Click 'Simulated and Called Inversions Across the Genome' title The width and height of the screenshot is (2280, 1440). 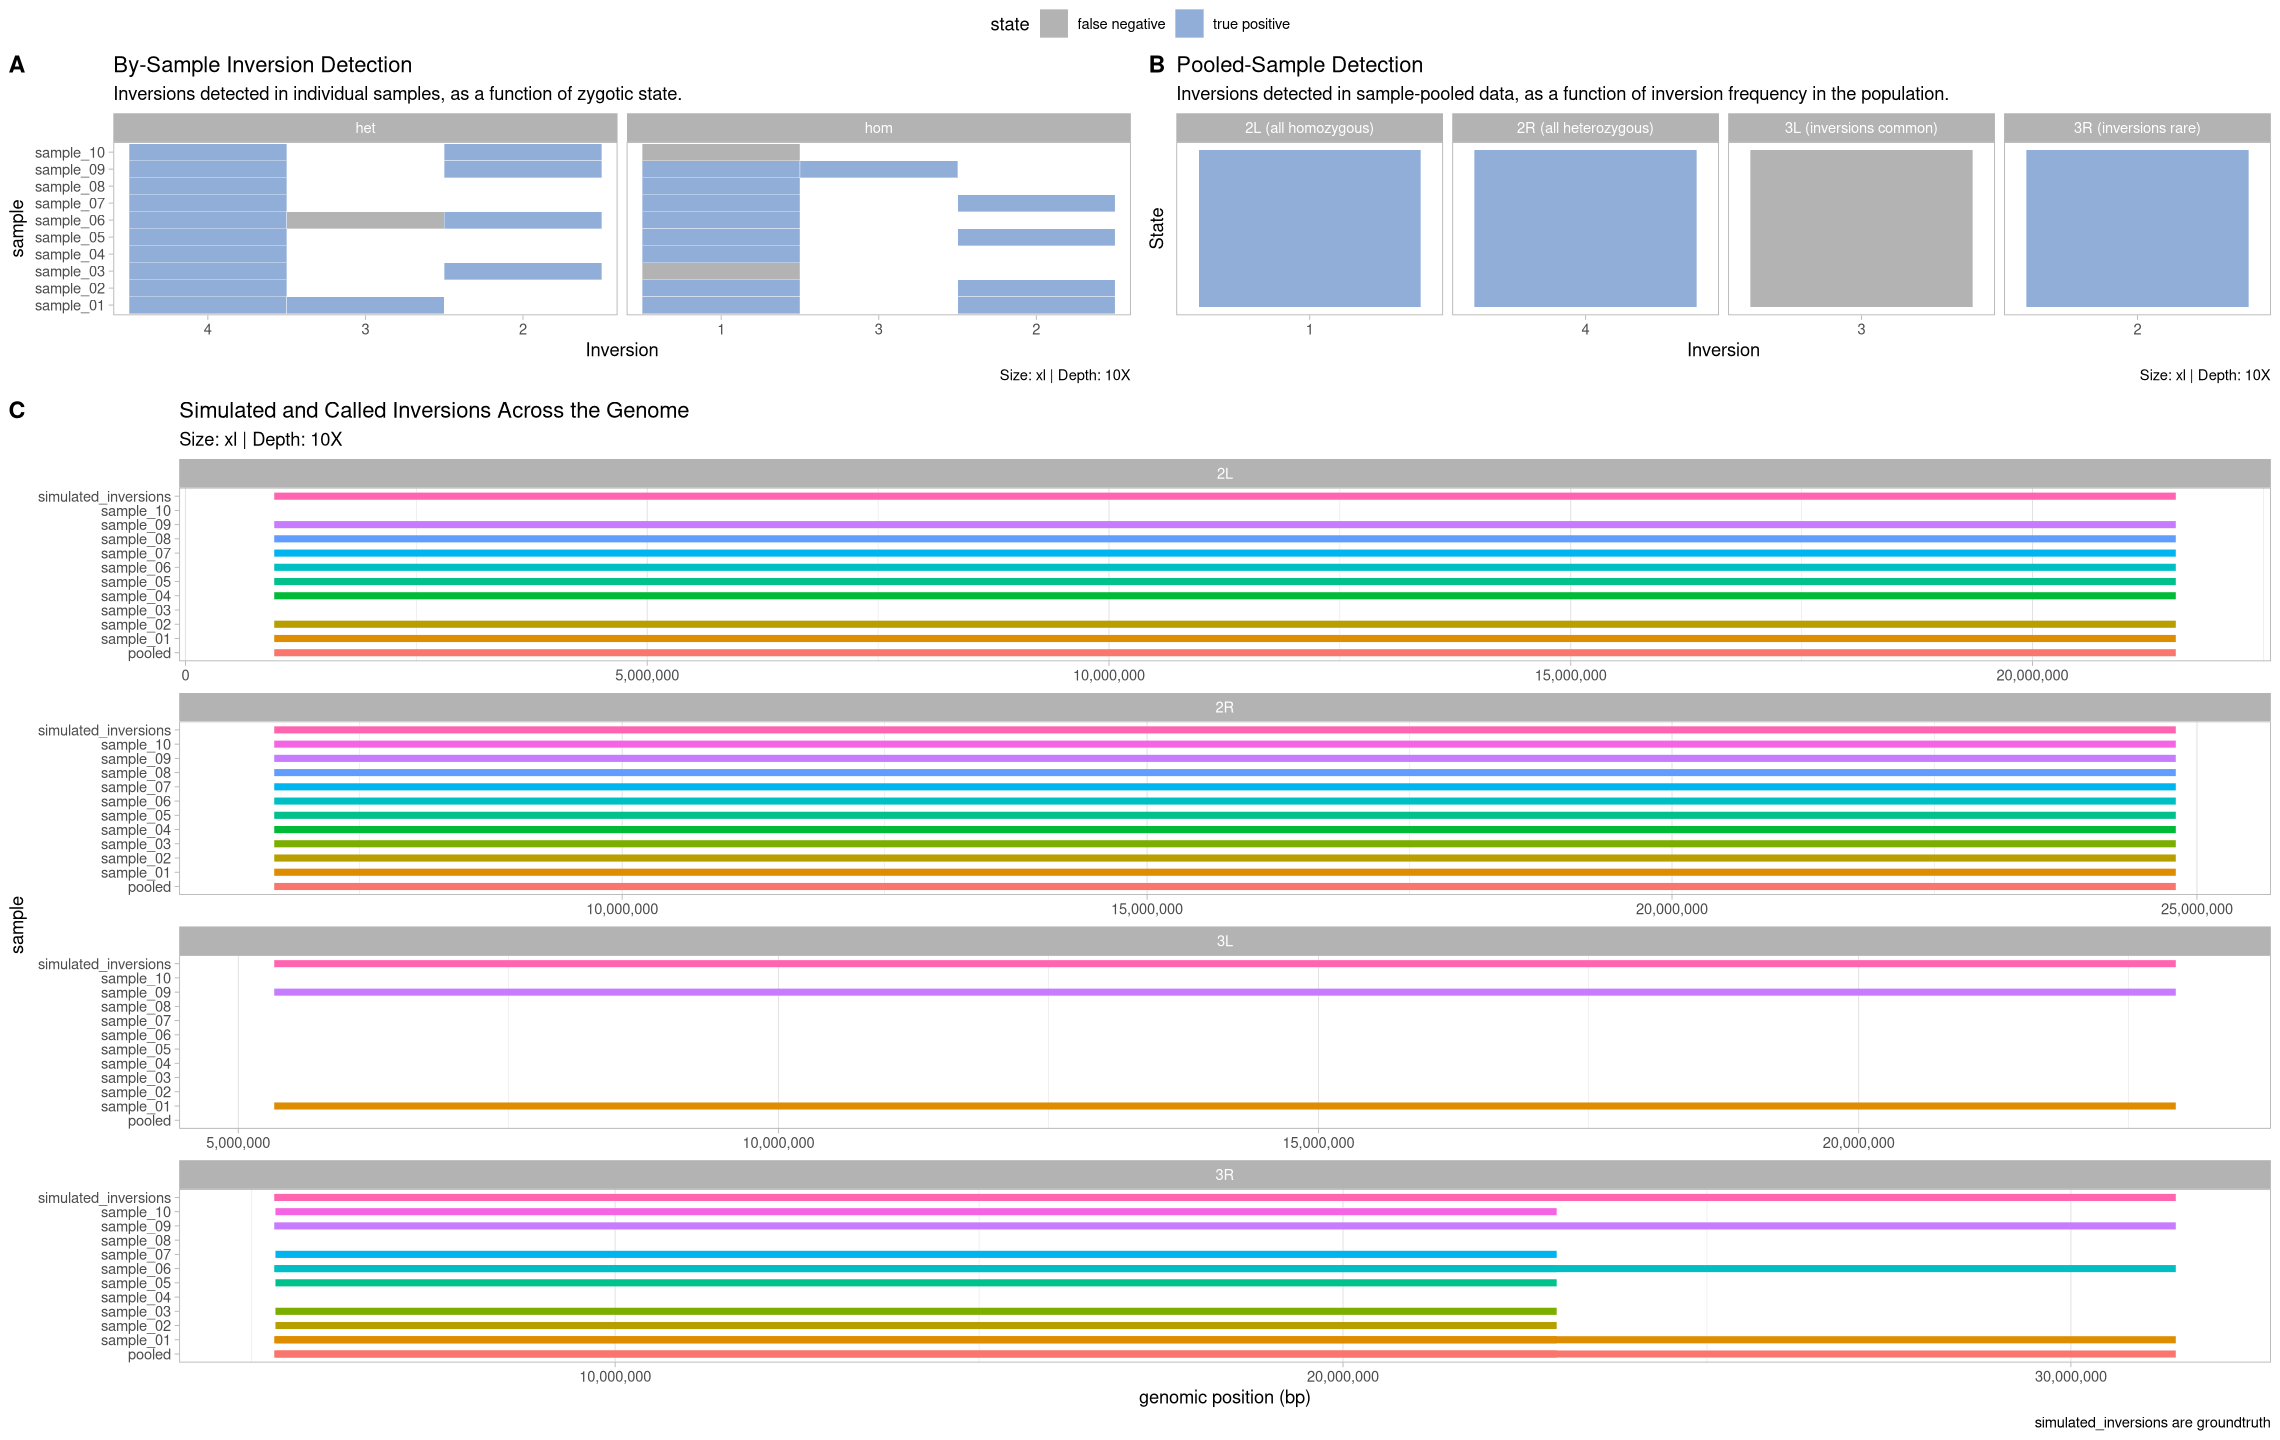coord(434,410)
